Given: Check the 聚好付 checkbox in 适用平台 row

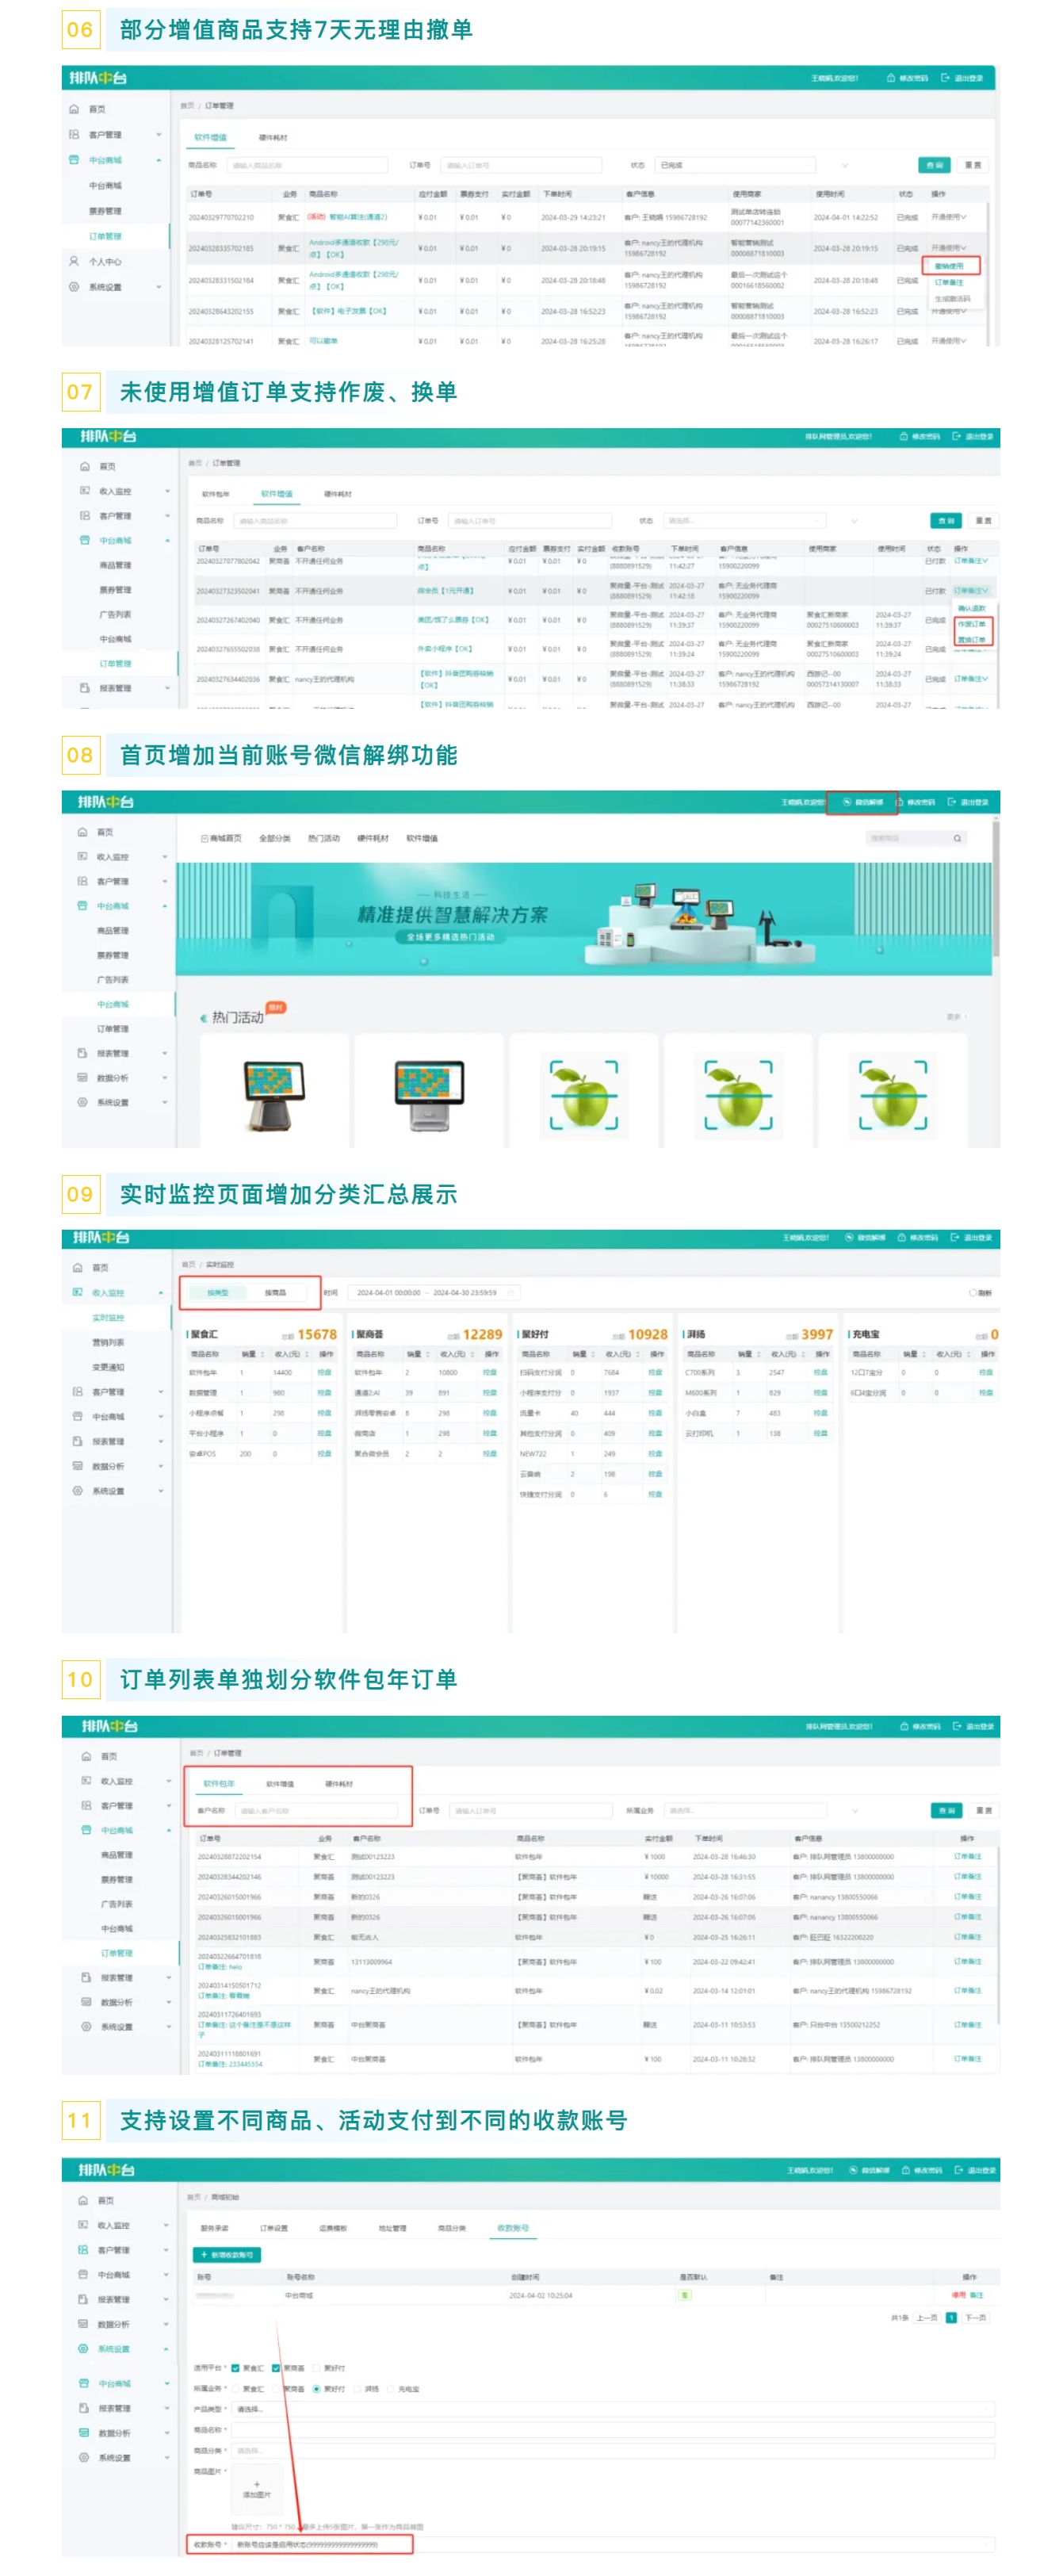Looking at the screenshot, I should pyautogui.click(x=316, y=2368).
